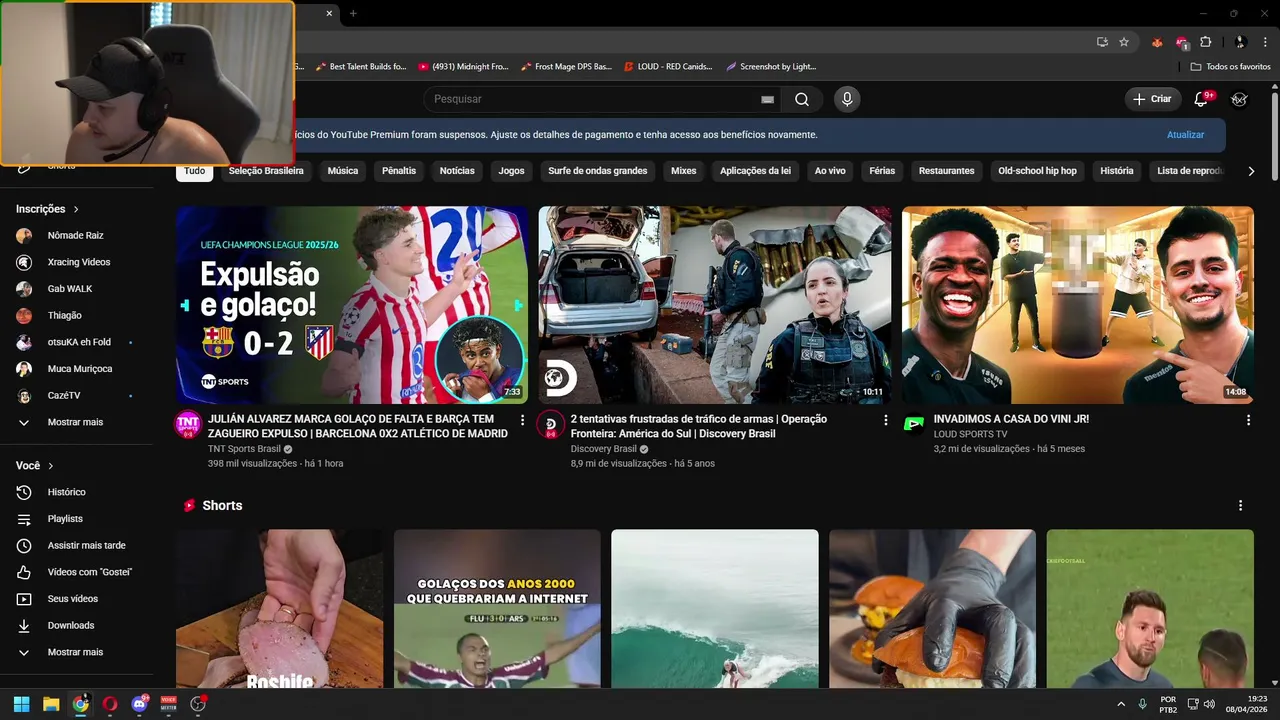Select the Tudo filter chip
Image resolution: width=1280 pixels, height=720 pixels.
click(x=195, y=171)
